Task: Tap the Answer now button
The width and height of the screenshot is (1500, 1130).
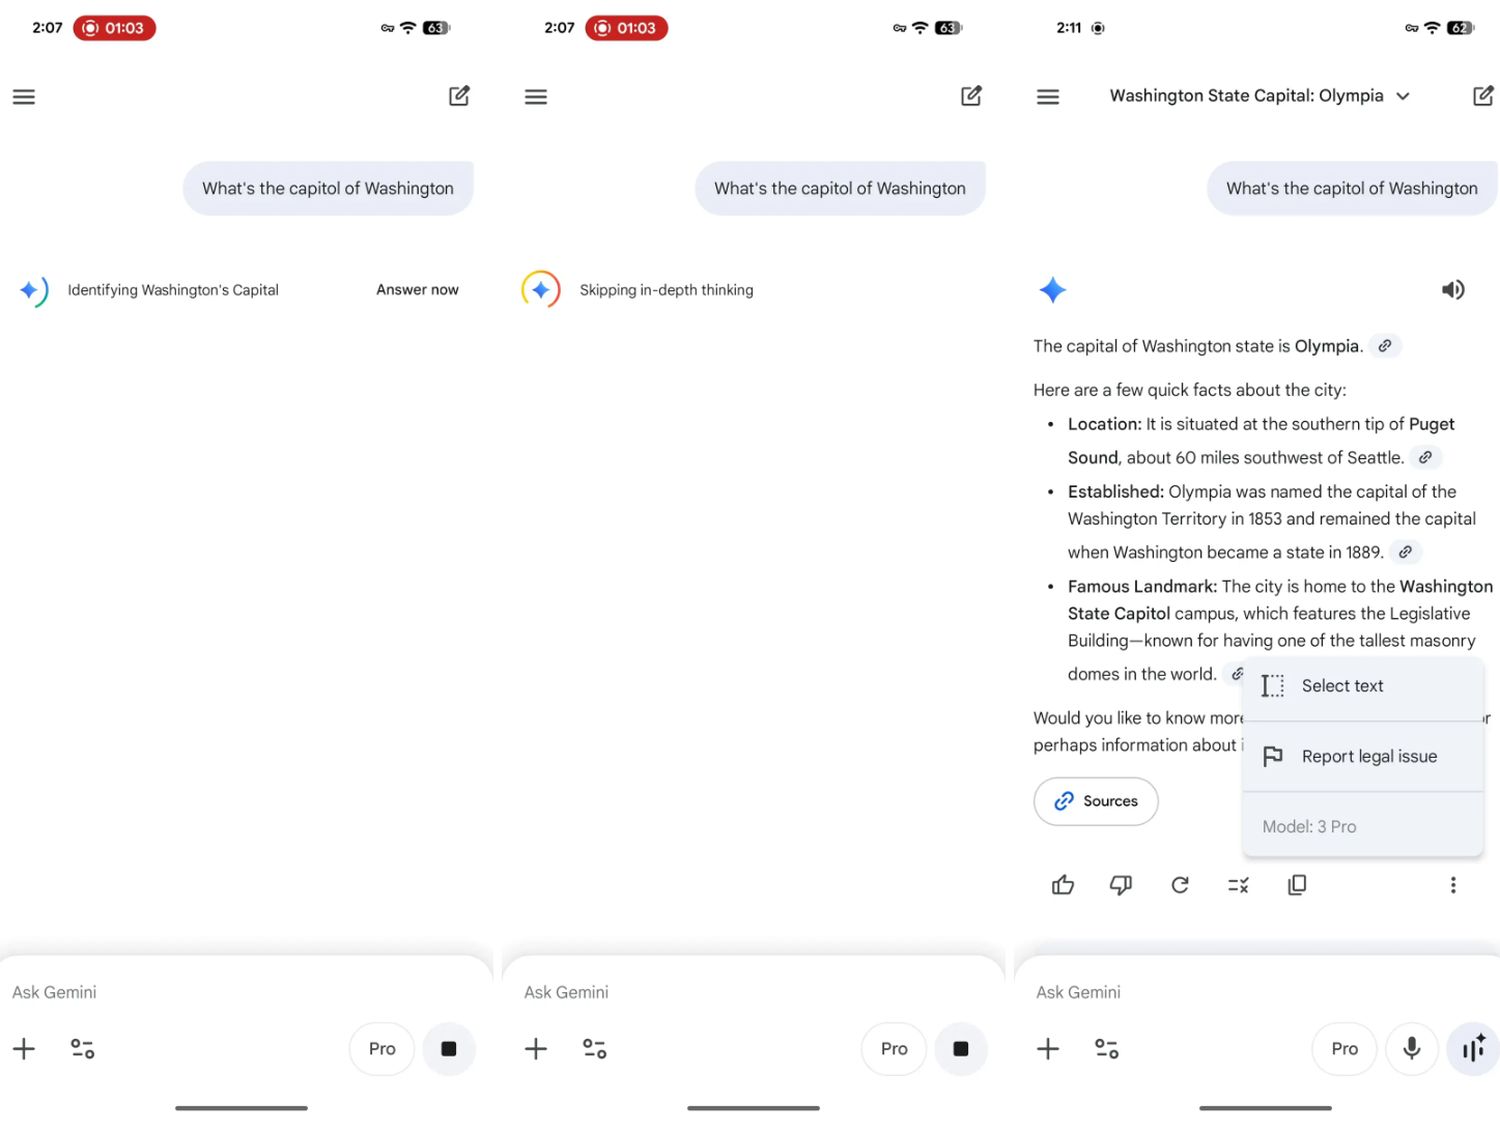Action: 417,290
